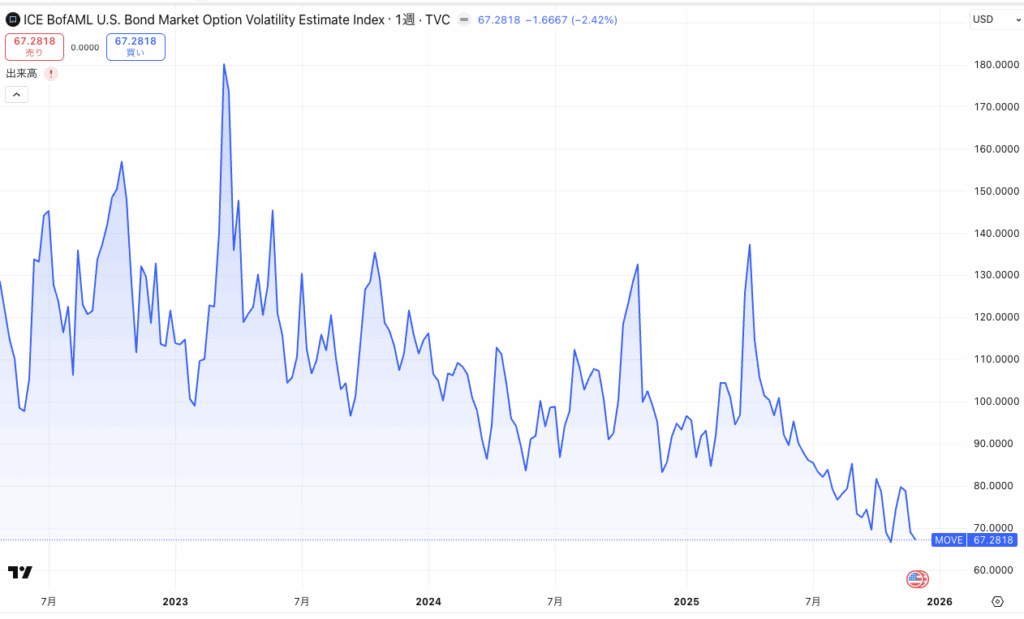
Task: Click the red warning icon next to 出来高
Action: (x=51, y=73)
